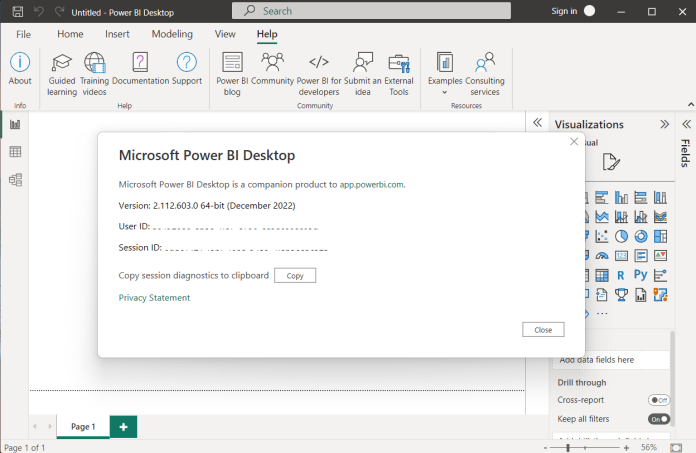Copy session diagnostics with Copy button
This screenshot has width=696, height=453.
click(295, 276)
